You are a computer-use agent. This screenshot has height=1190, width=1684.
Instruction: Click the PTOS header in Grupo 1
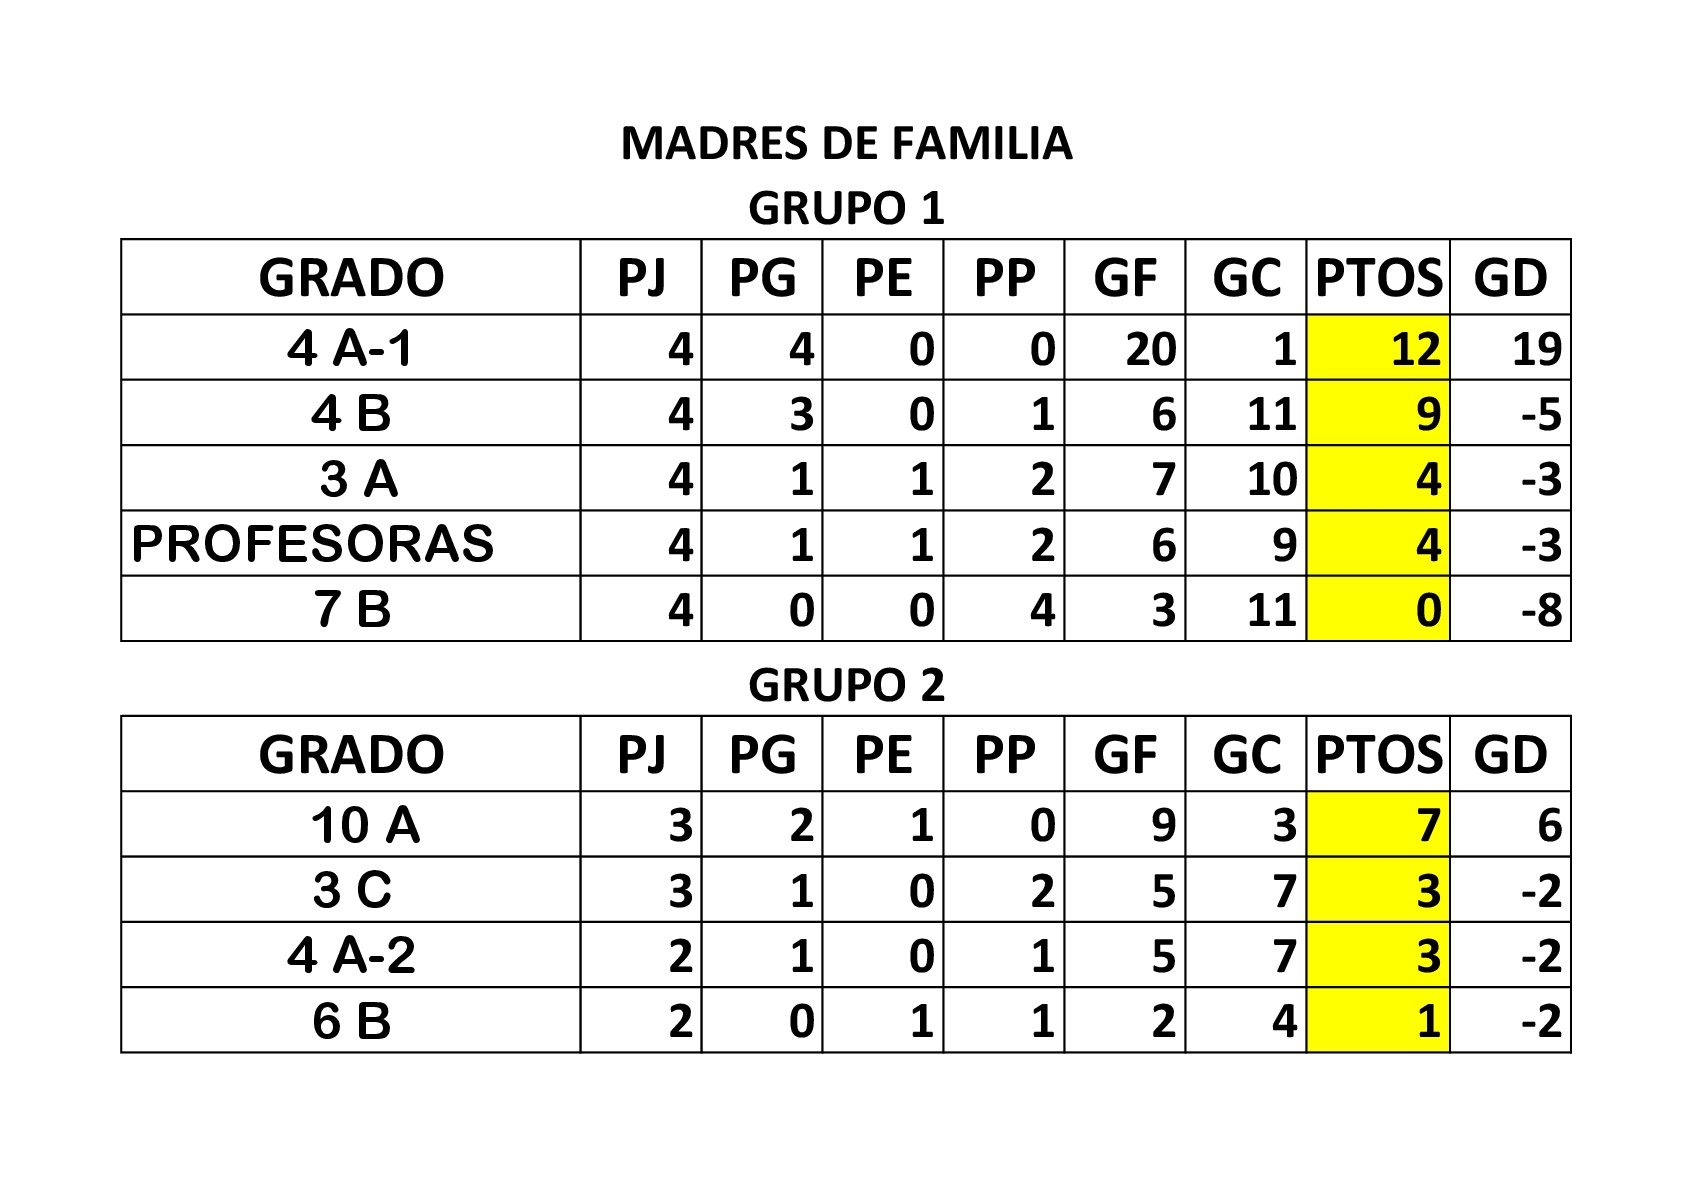pyautogui.click(x=1378, y=277)
